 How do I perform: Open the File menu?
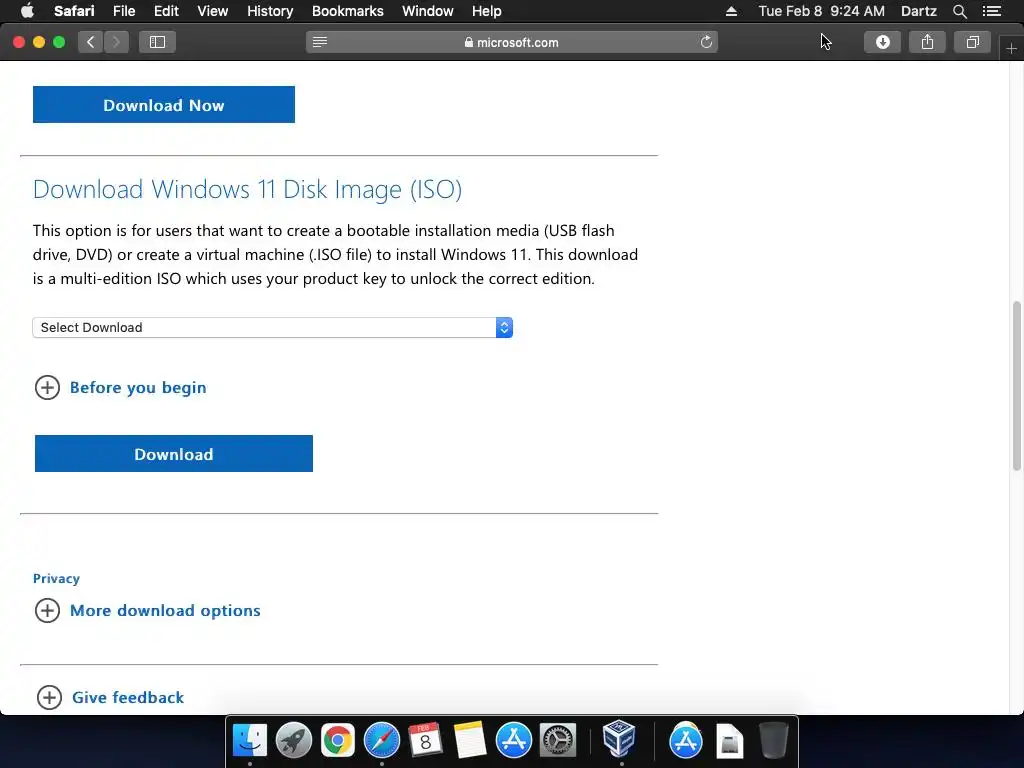pos(124,11)
